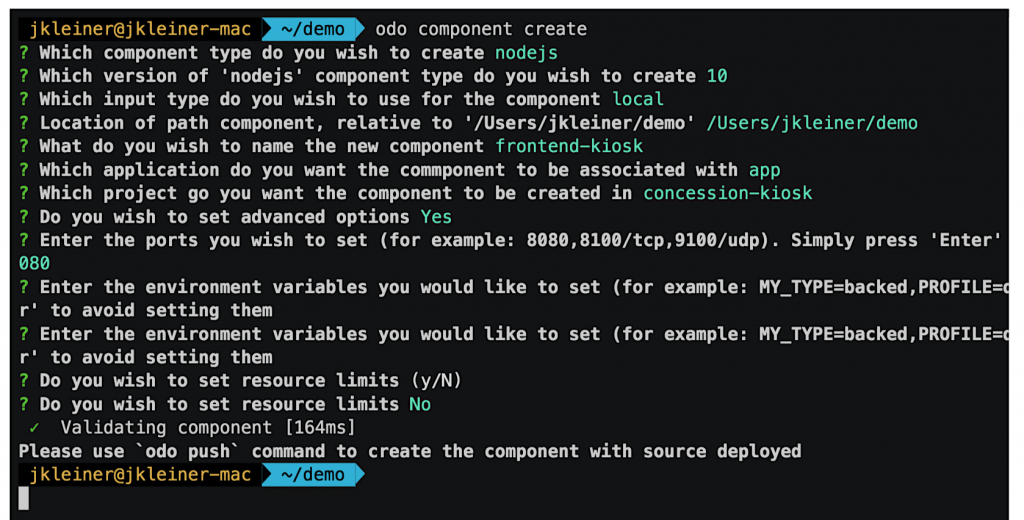
Task: Select the "nodejs" component type answer
Action: click(526, 52)
